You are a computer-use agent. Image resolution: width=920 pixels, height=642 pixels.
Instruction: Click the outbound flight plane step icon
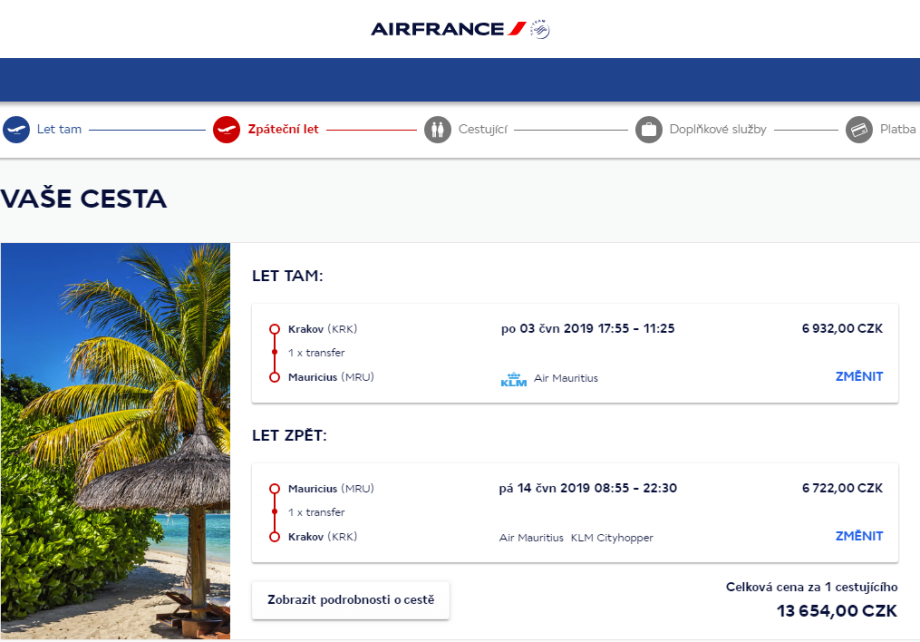[x=16, y=130]
